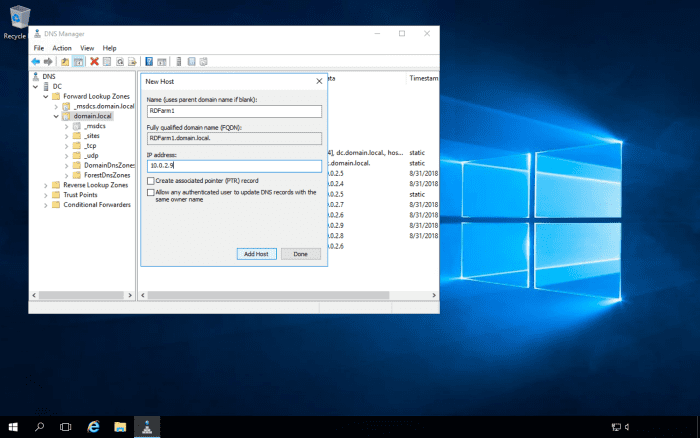This screenshot has width=700, height=438.
Task: Select Trust Points in the tree
Action: (80, 195)
